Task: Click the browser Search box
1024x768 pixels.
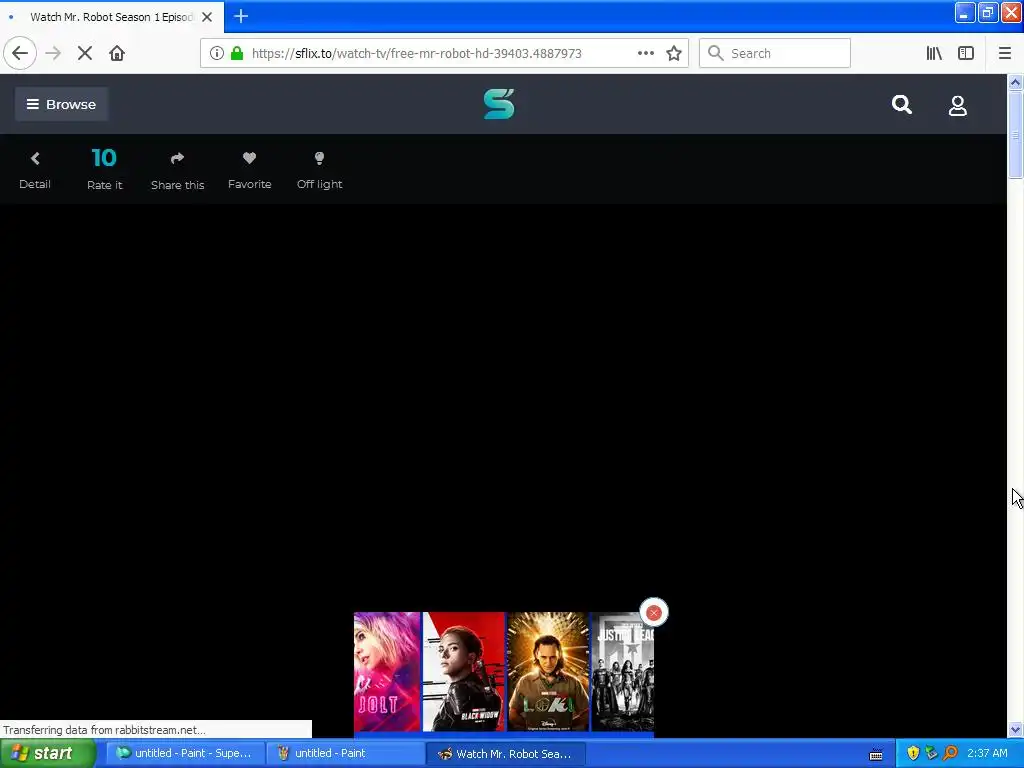Action: click(775, 54)
